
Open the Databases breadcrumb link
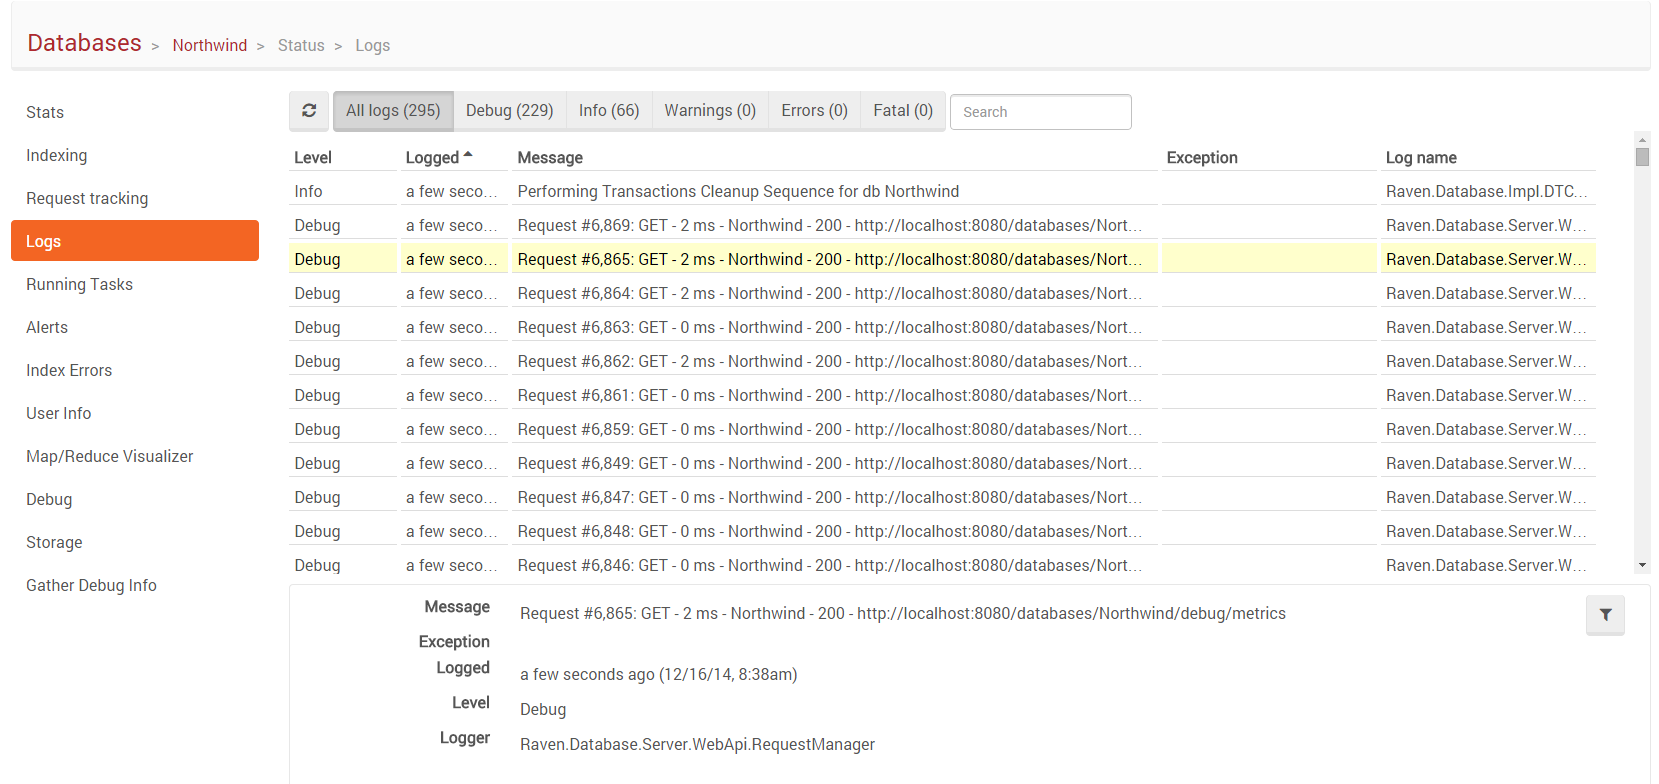[x=84, y=43]
